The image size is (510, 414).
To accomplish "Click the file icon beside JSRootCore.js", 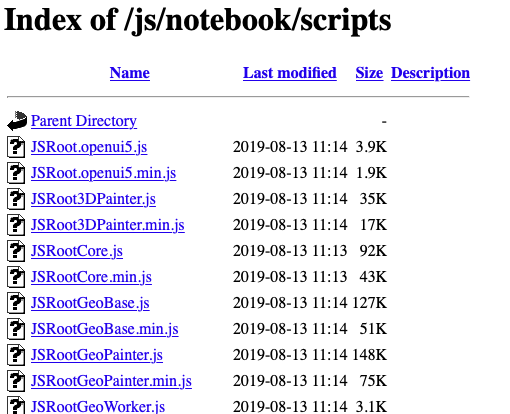I will click(16, 251).
